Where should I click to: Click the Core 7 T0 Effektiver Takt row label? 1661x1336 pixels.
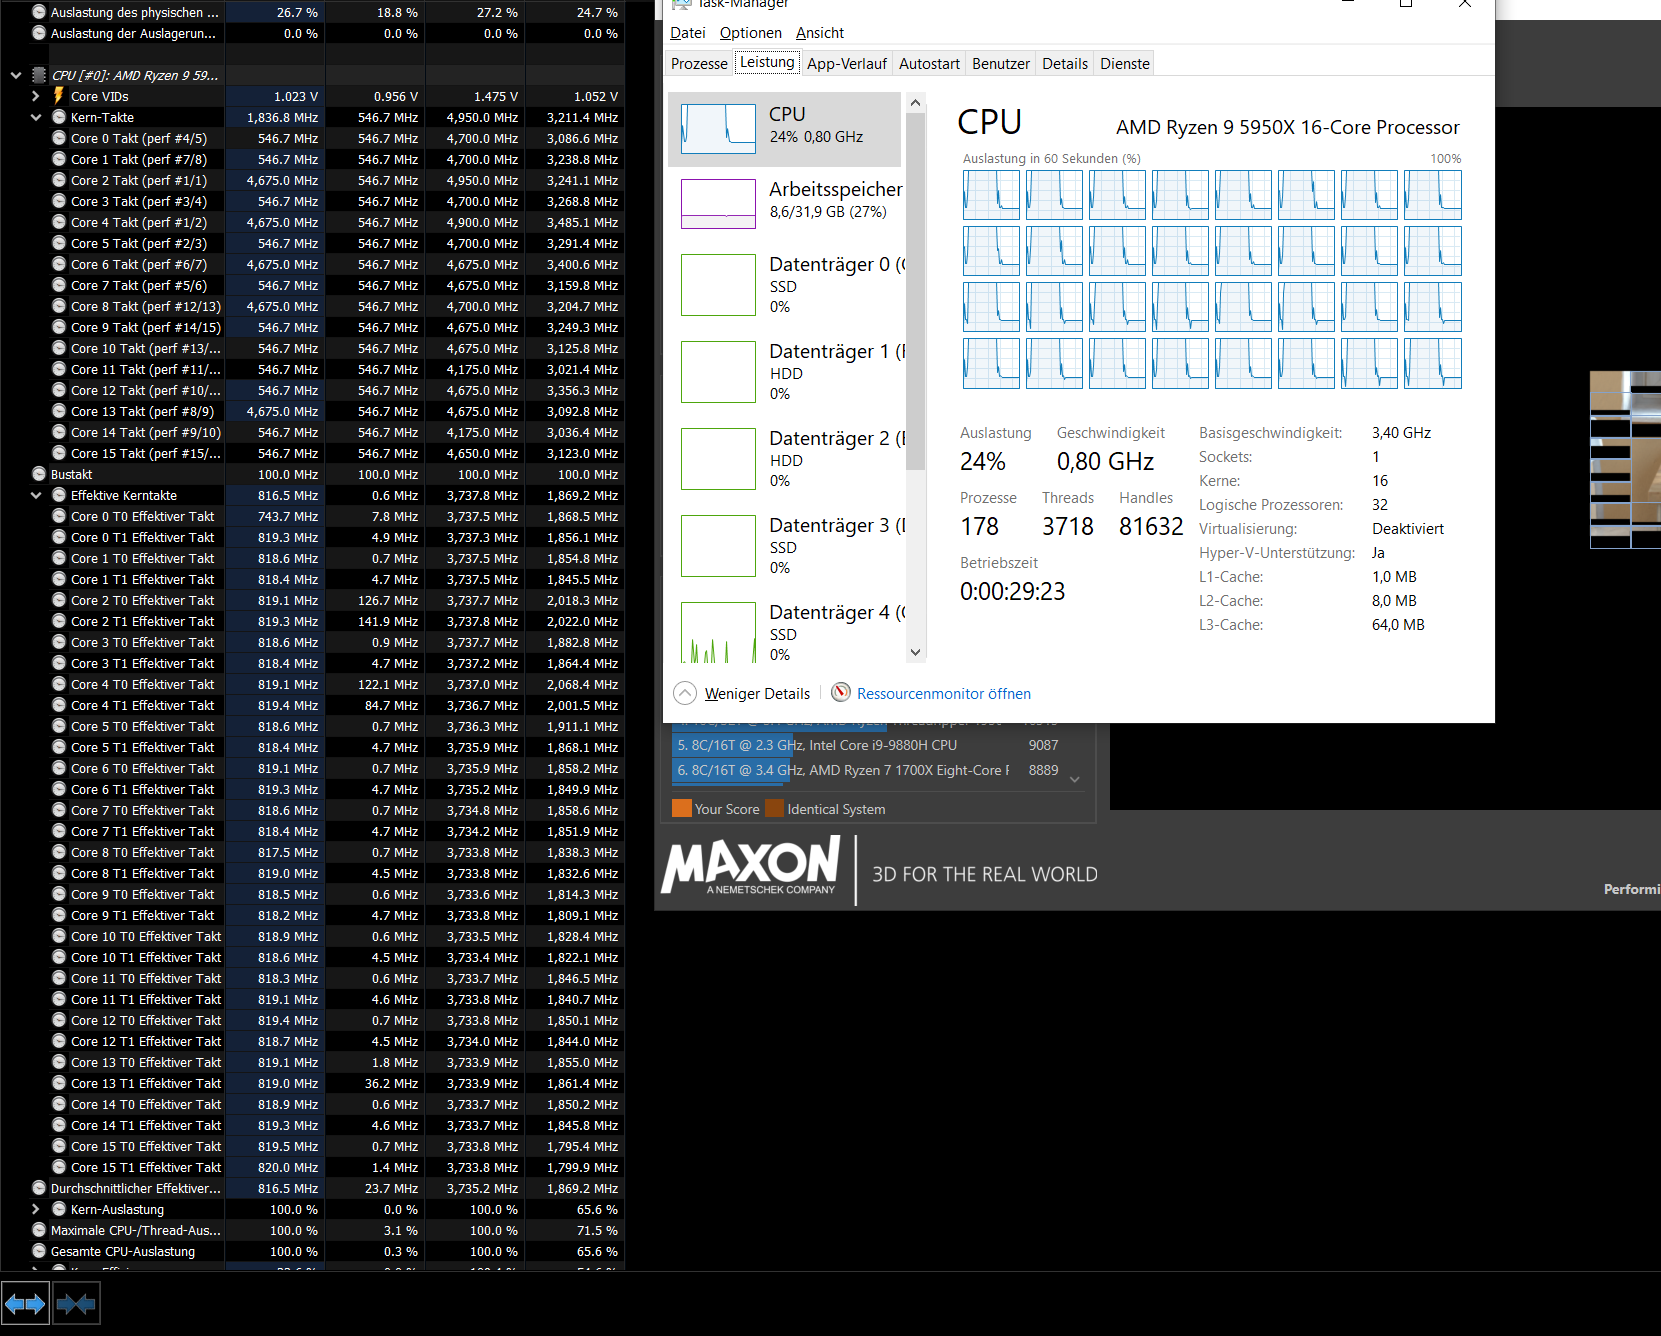click(x=142, y=810)
